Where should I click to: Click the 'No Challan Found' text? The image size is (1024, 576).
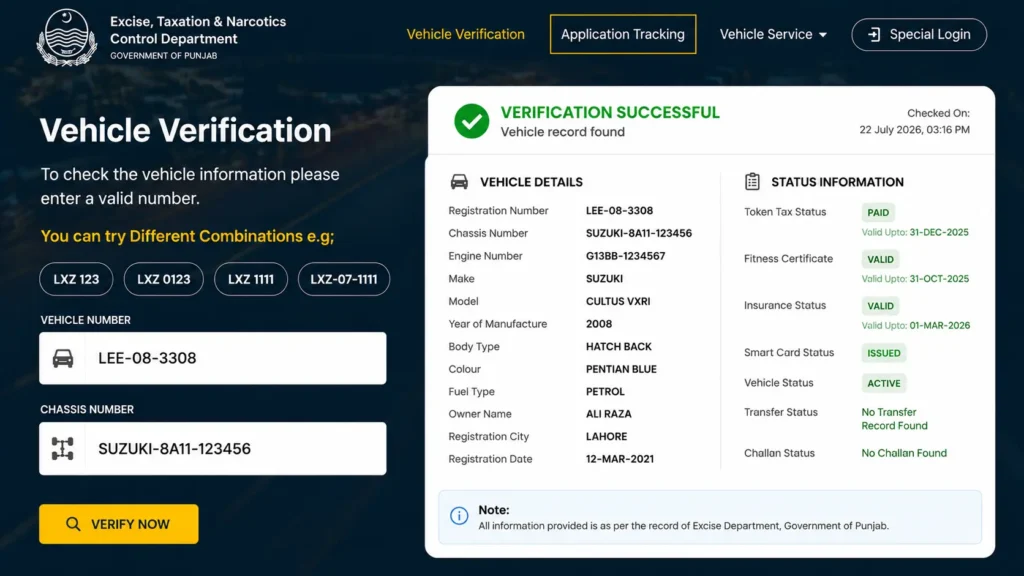coord(904,453)
